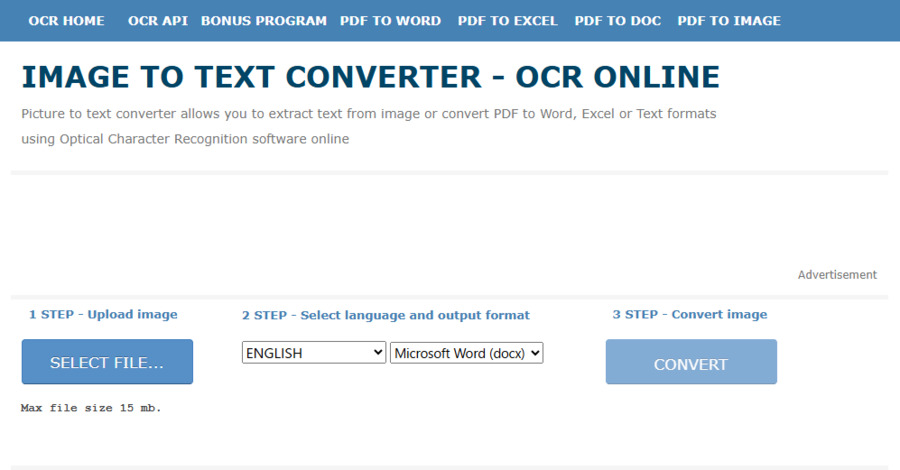Open the BONUS PROGRAM link
Image resolution: width=900 pixels, height=470 pixels.
click(263, 21)
